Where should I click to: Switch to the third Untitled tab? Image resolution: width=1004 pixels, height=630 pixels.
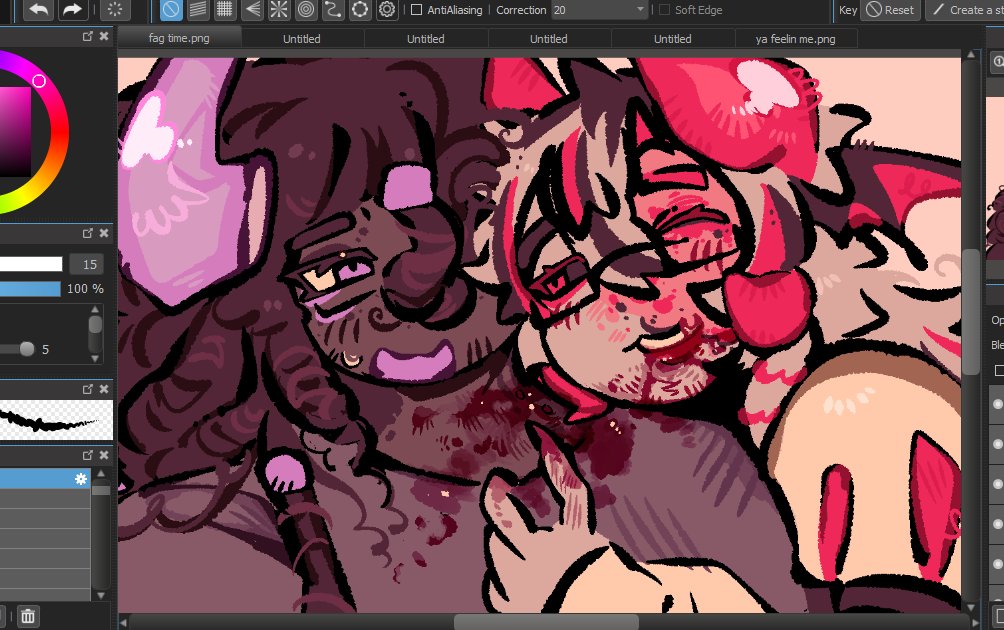coord(549,38)
